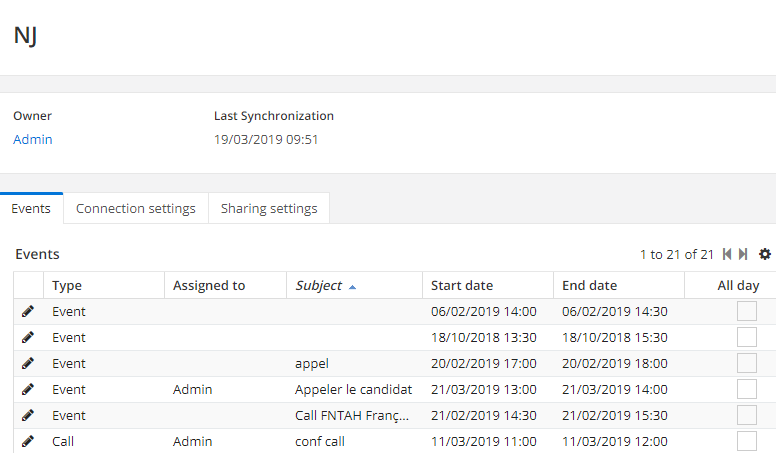The height and width of the screenshot is (453, 776).
Task: Open editor for 'Appeler le candidat' event
Action: pos(28,389)
